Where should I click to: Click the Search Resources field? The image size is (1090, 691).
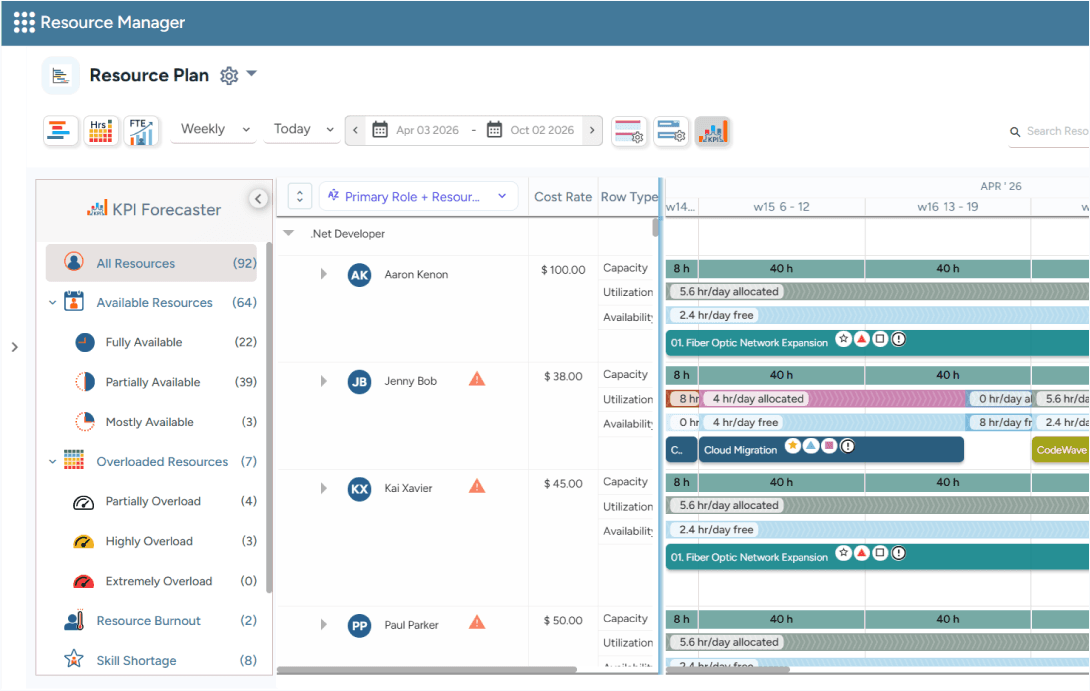[x=1050, y=131]
